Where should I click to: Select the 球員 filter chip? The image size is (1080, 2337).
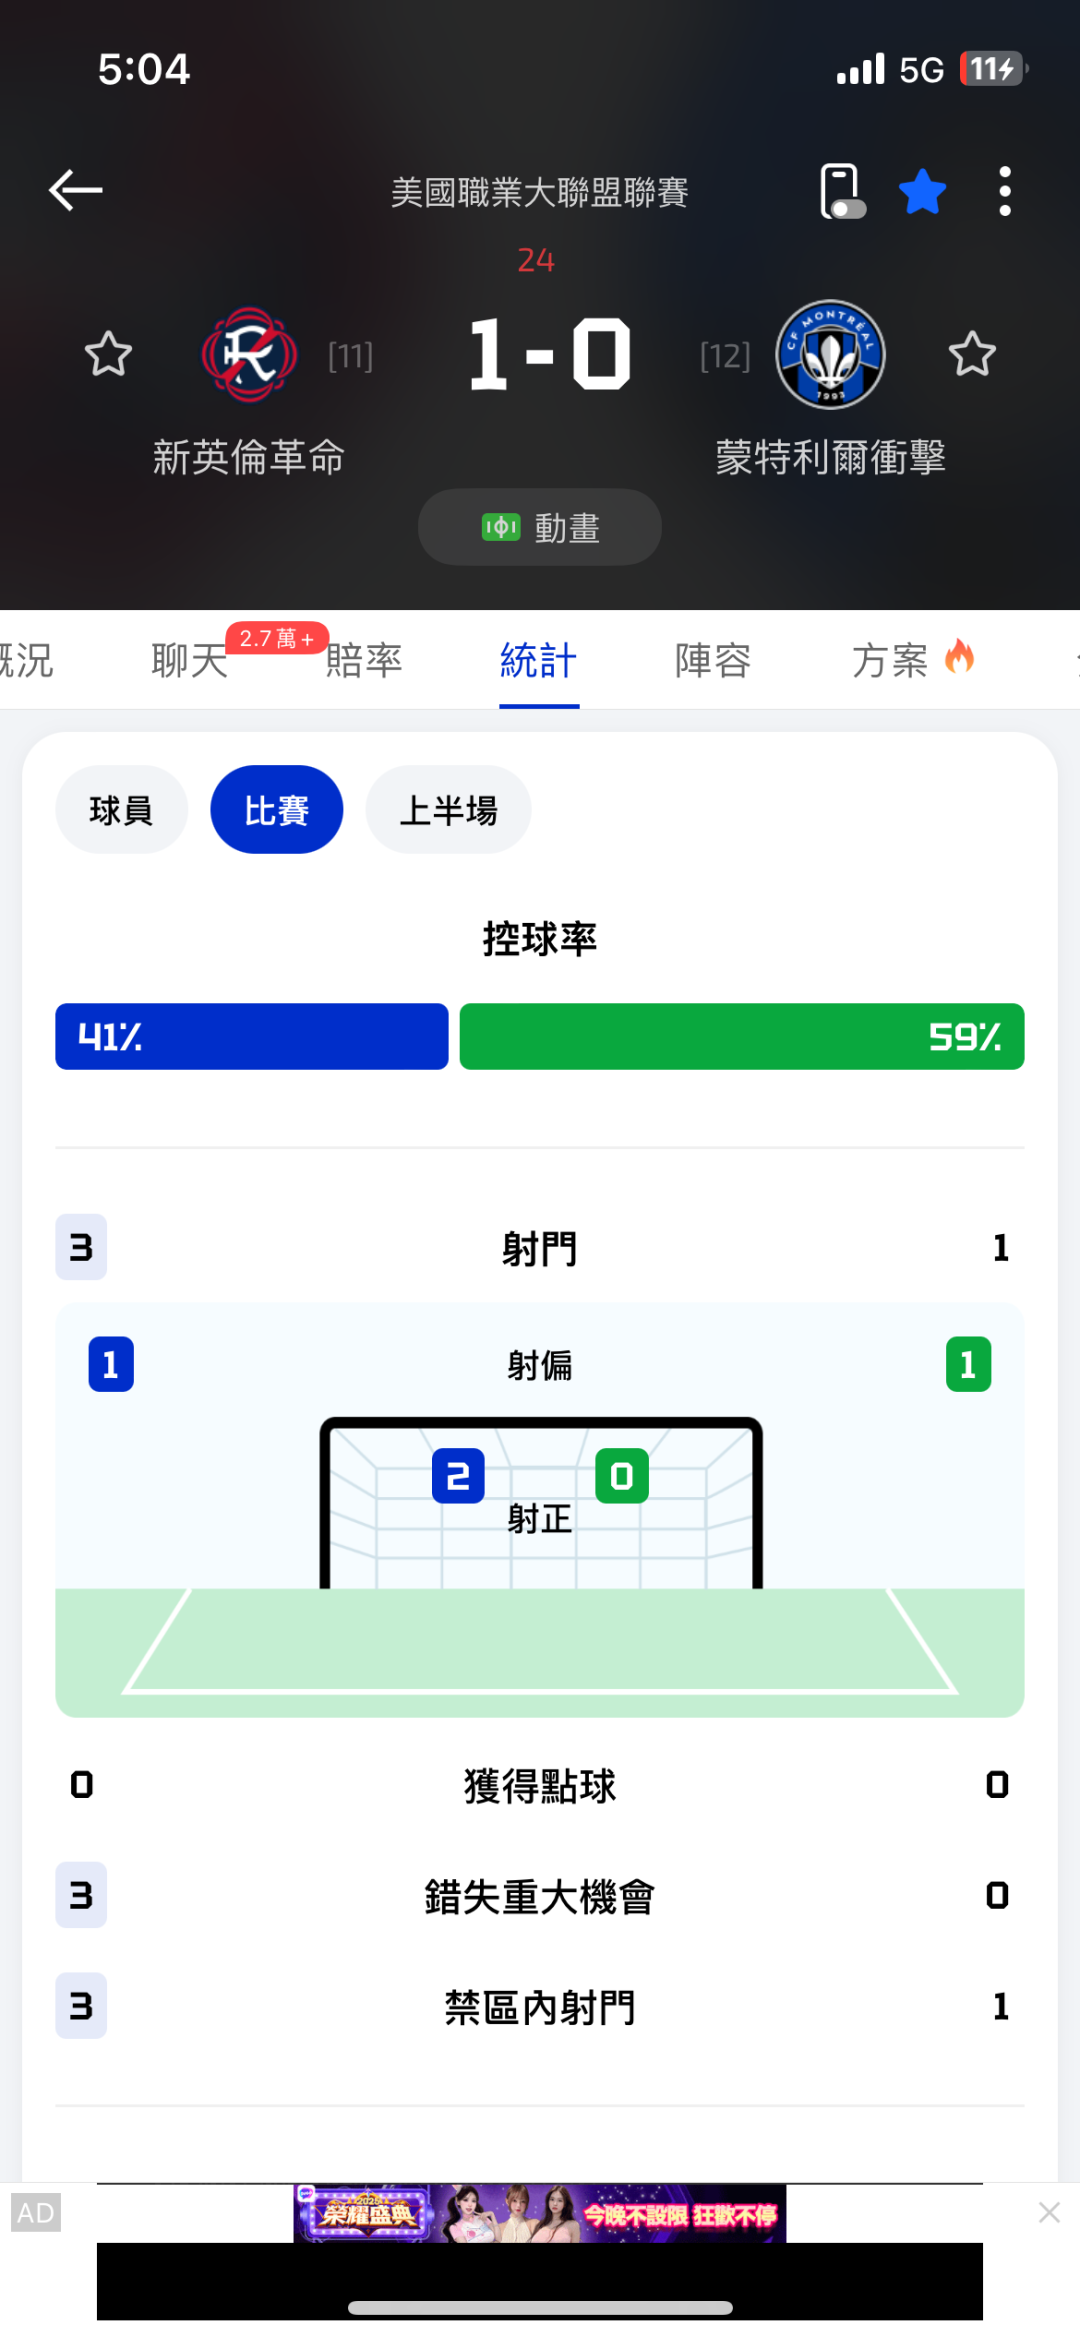121,810
